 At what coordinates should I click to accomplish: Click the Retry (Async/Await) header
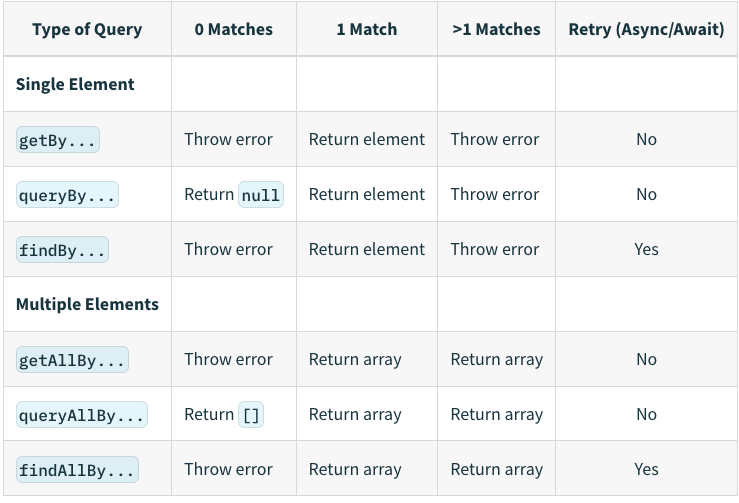coord(646,29)
